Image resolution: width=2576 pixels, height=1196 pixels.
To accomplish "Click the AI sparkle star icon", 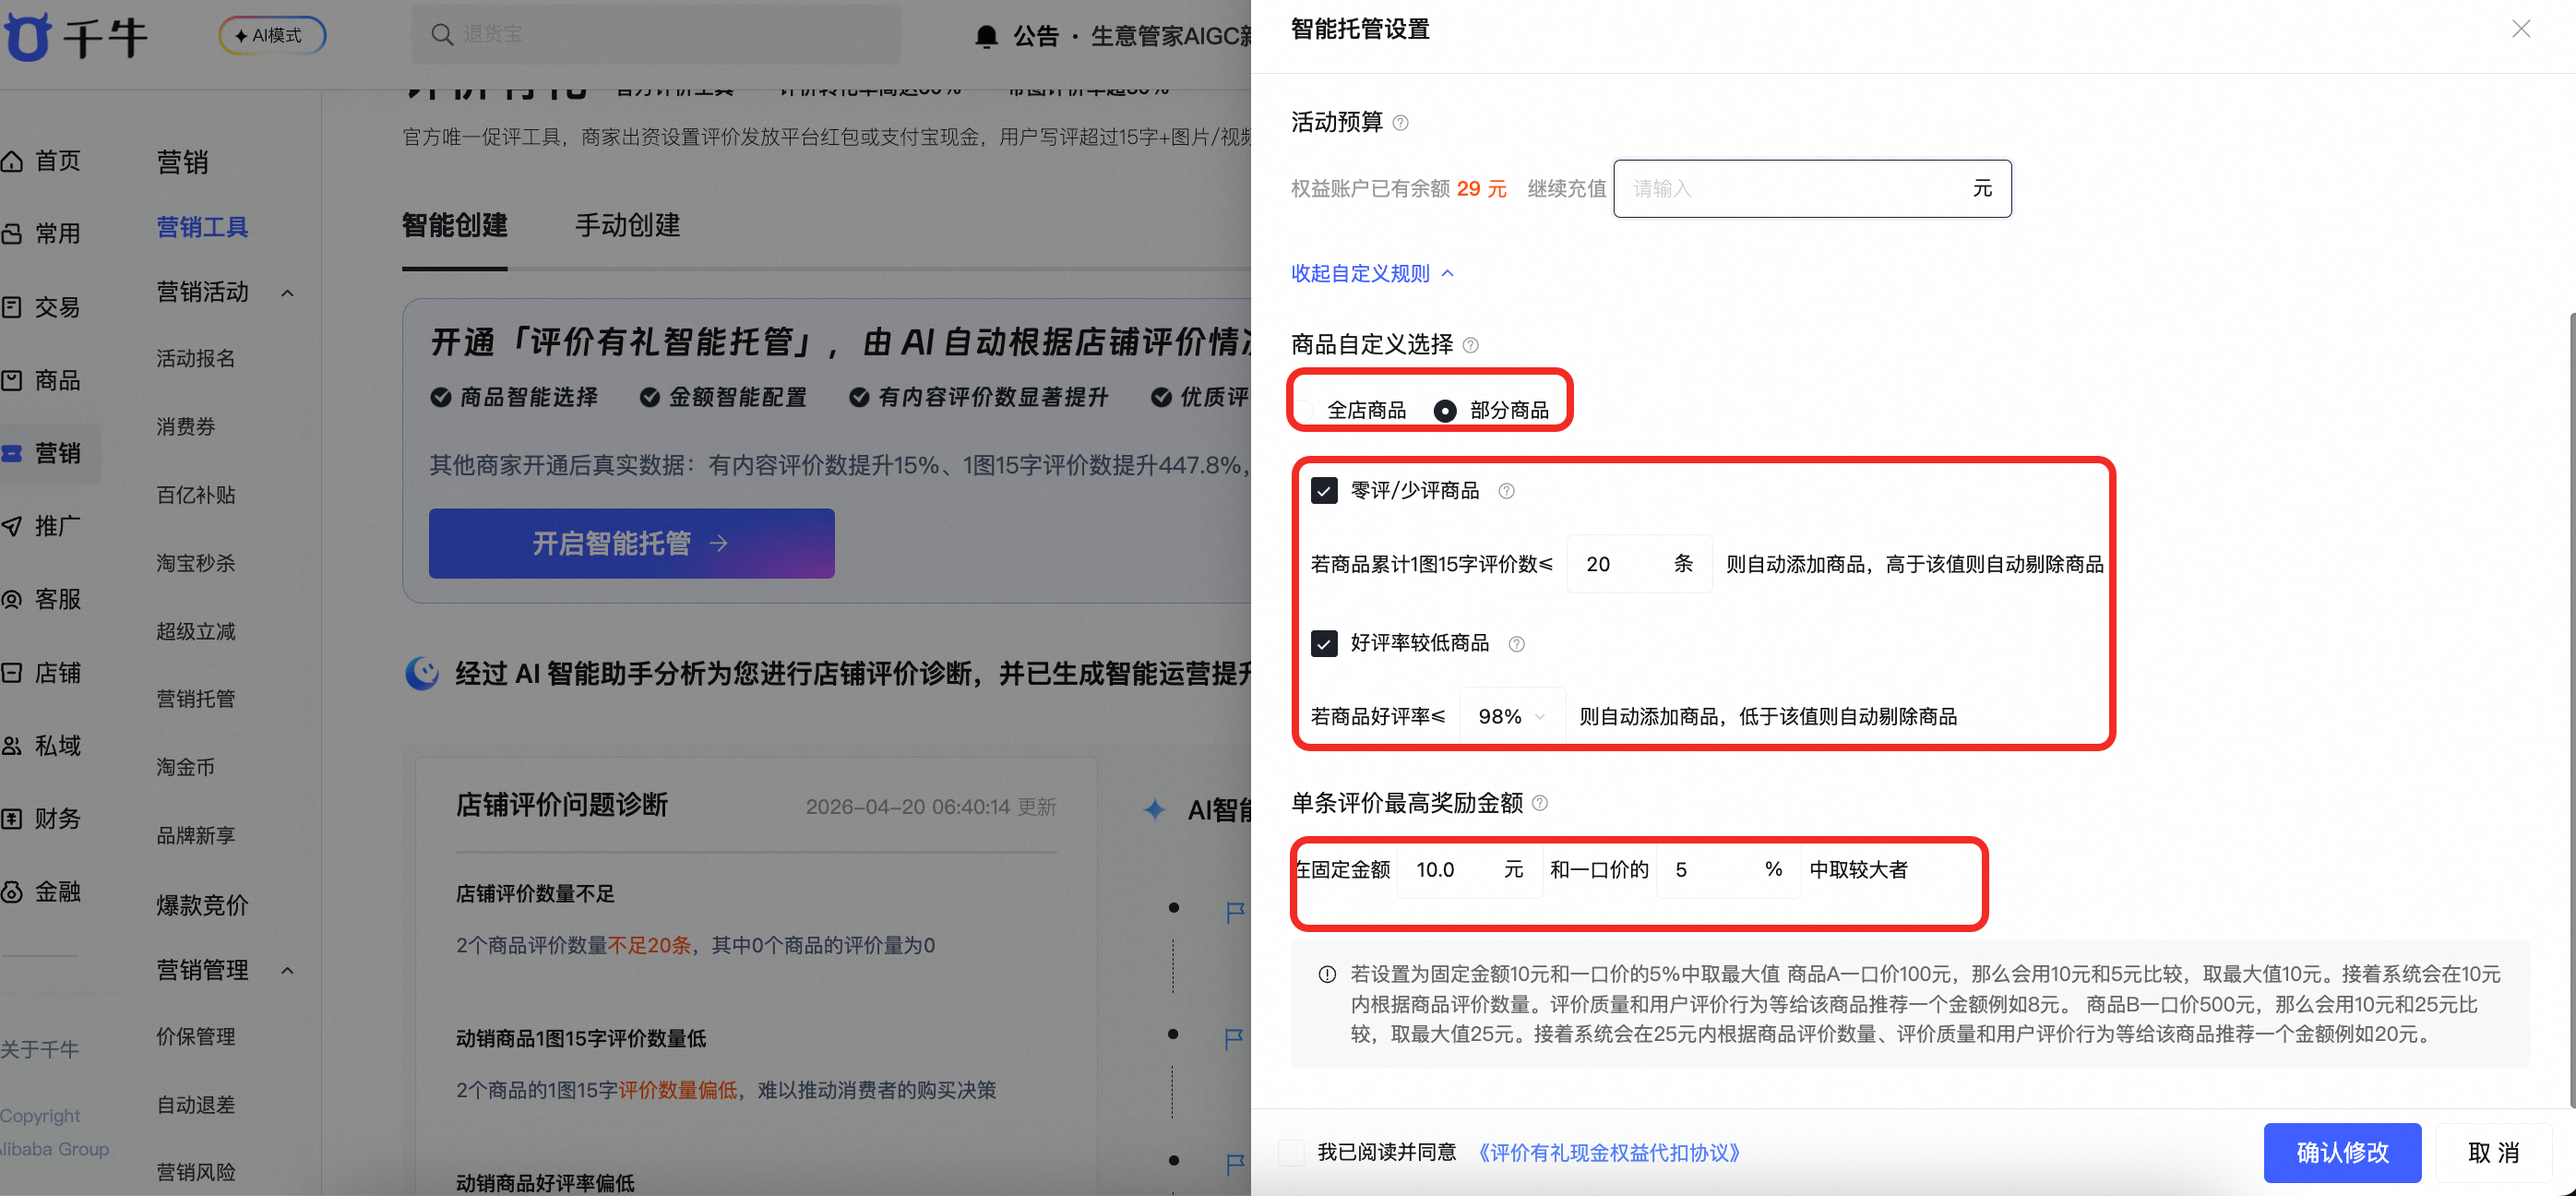I will pos(1155,809).
